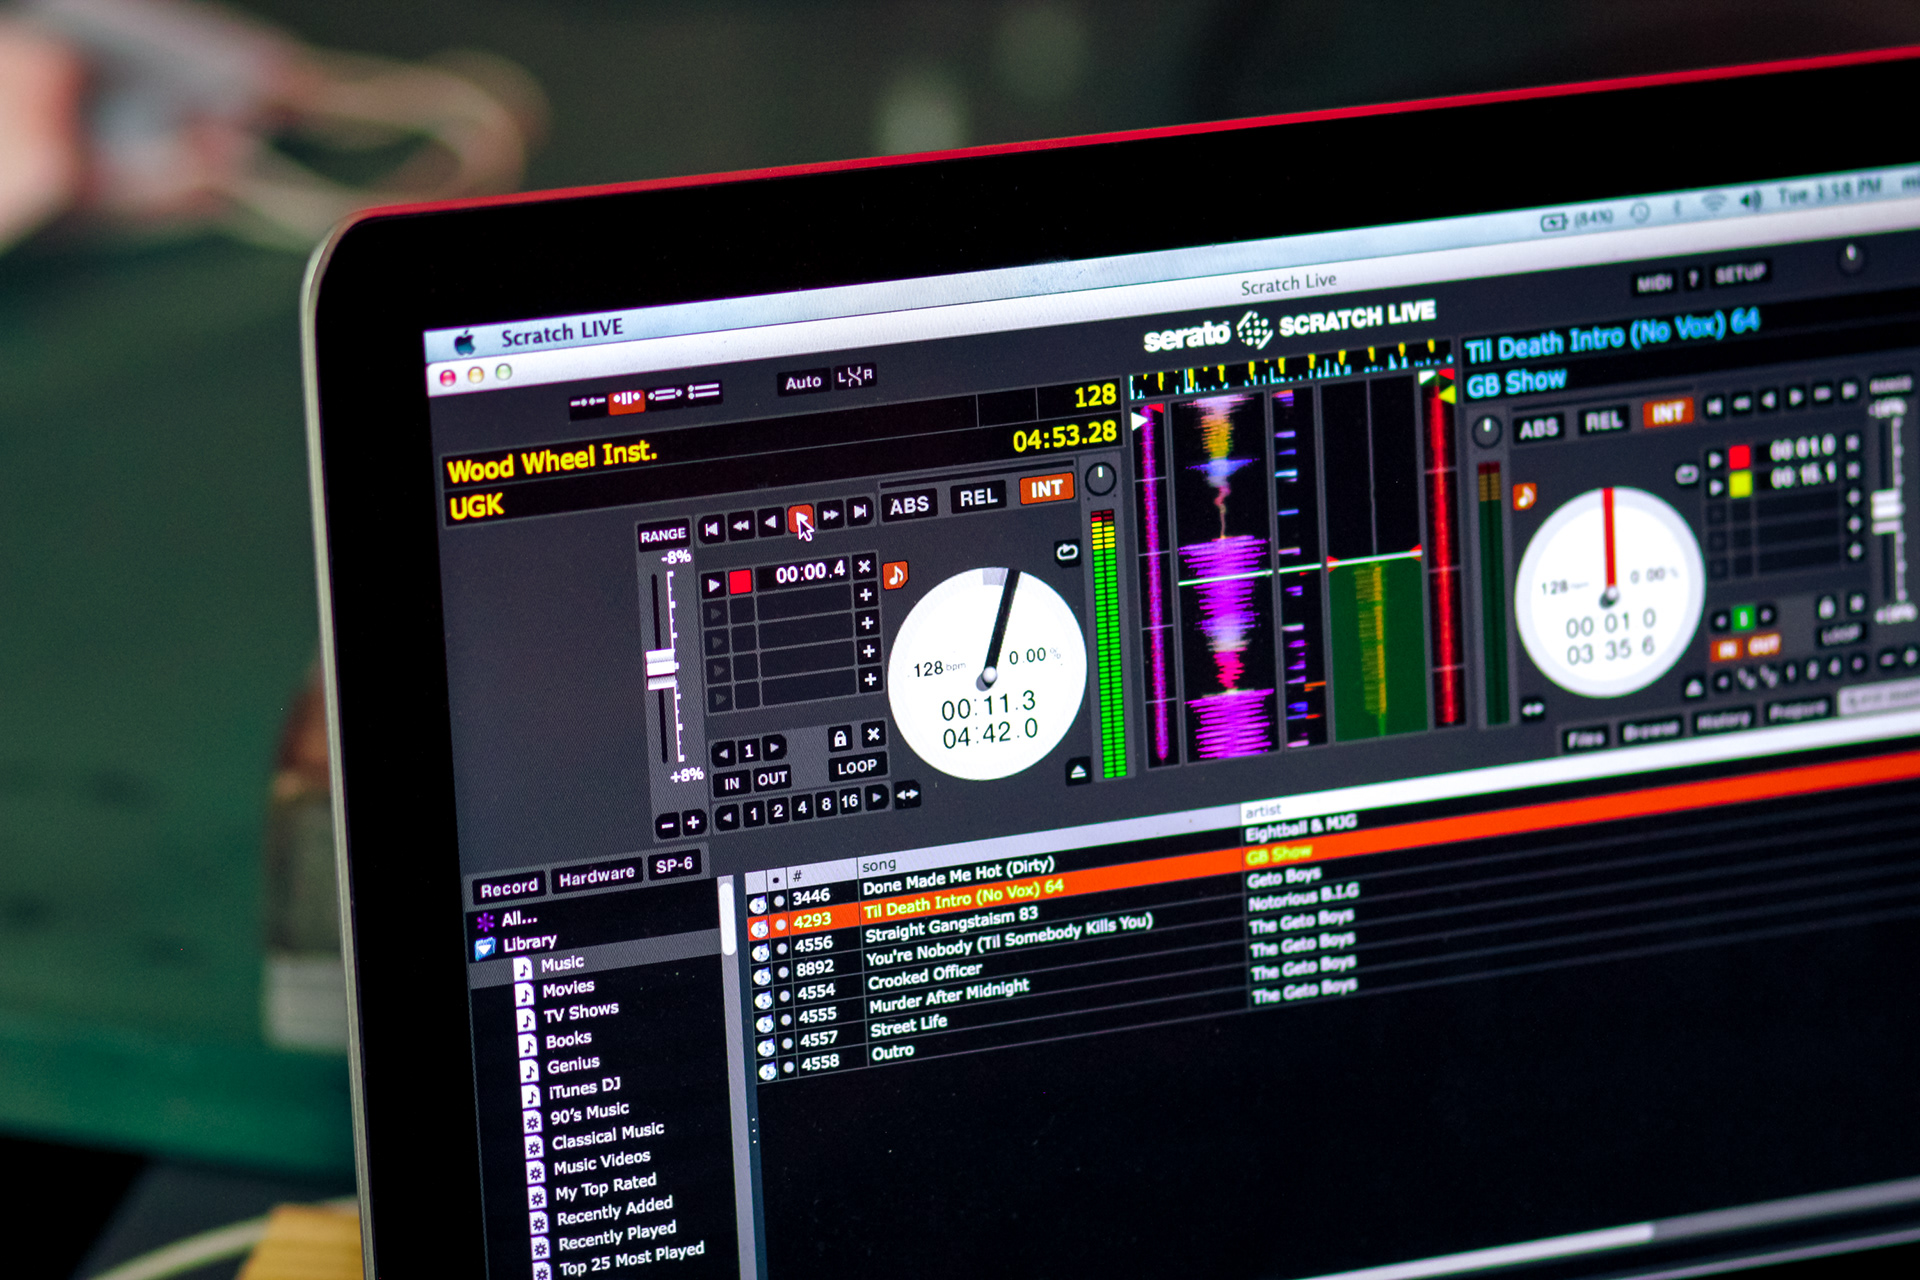Click the left deck pitch slider handle

coord(661,668)
